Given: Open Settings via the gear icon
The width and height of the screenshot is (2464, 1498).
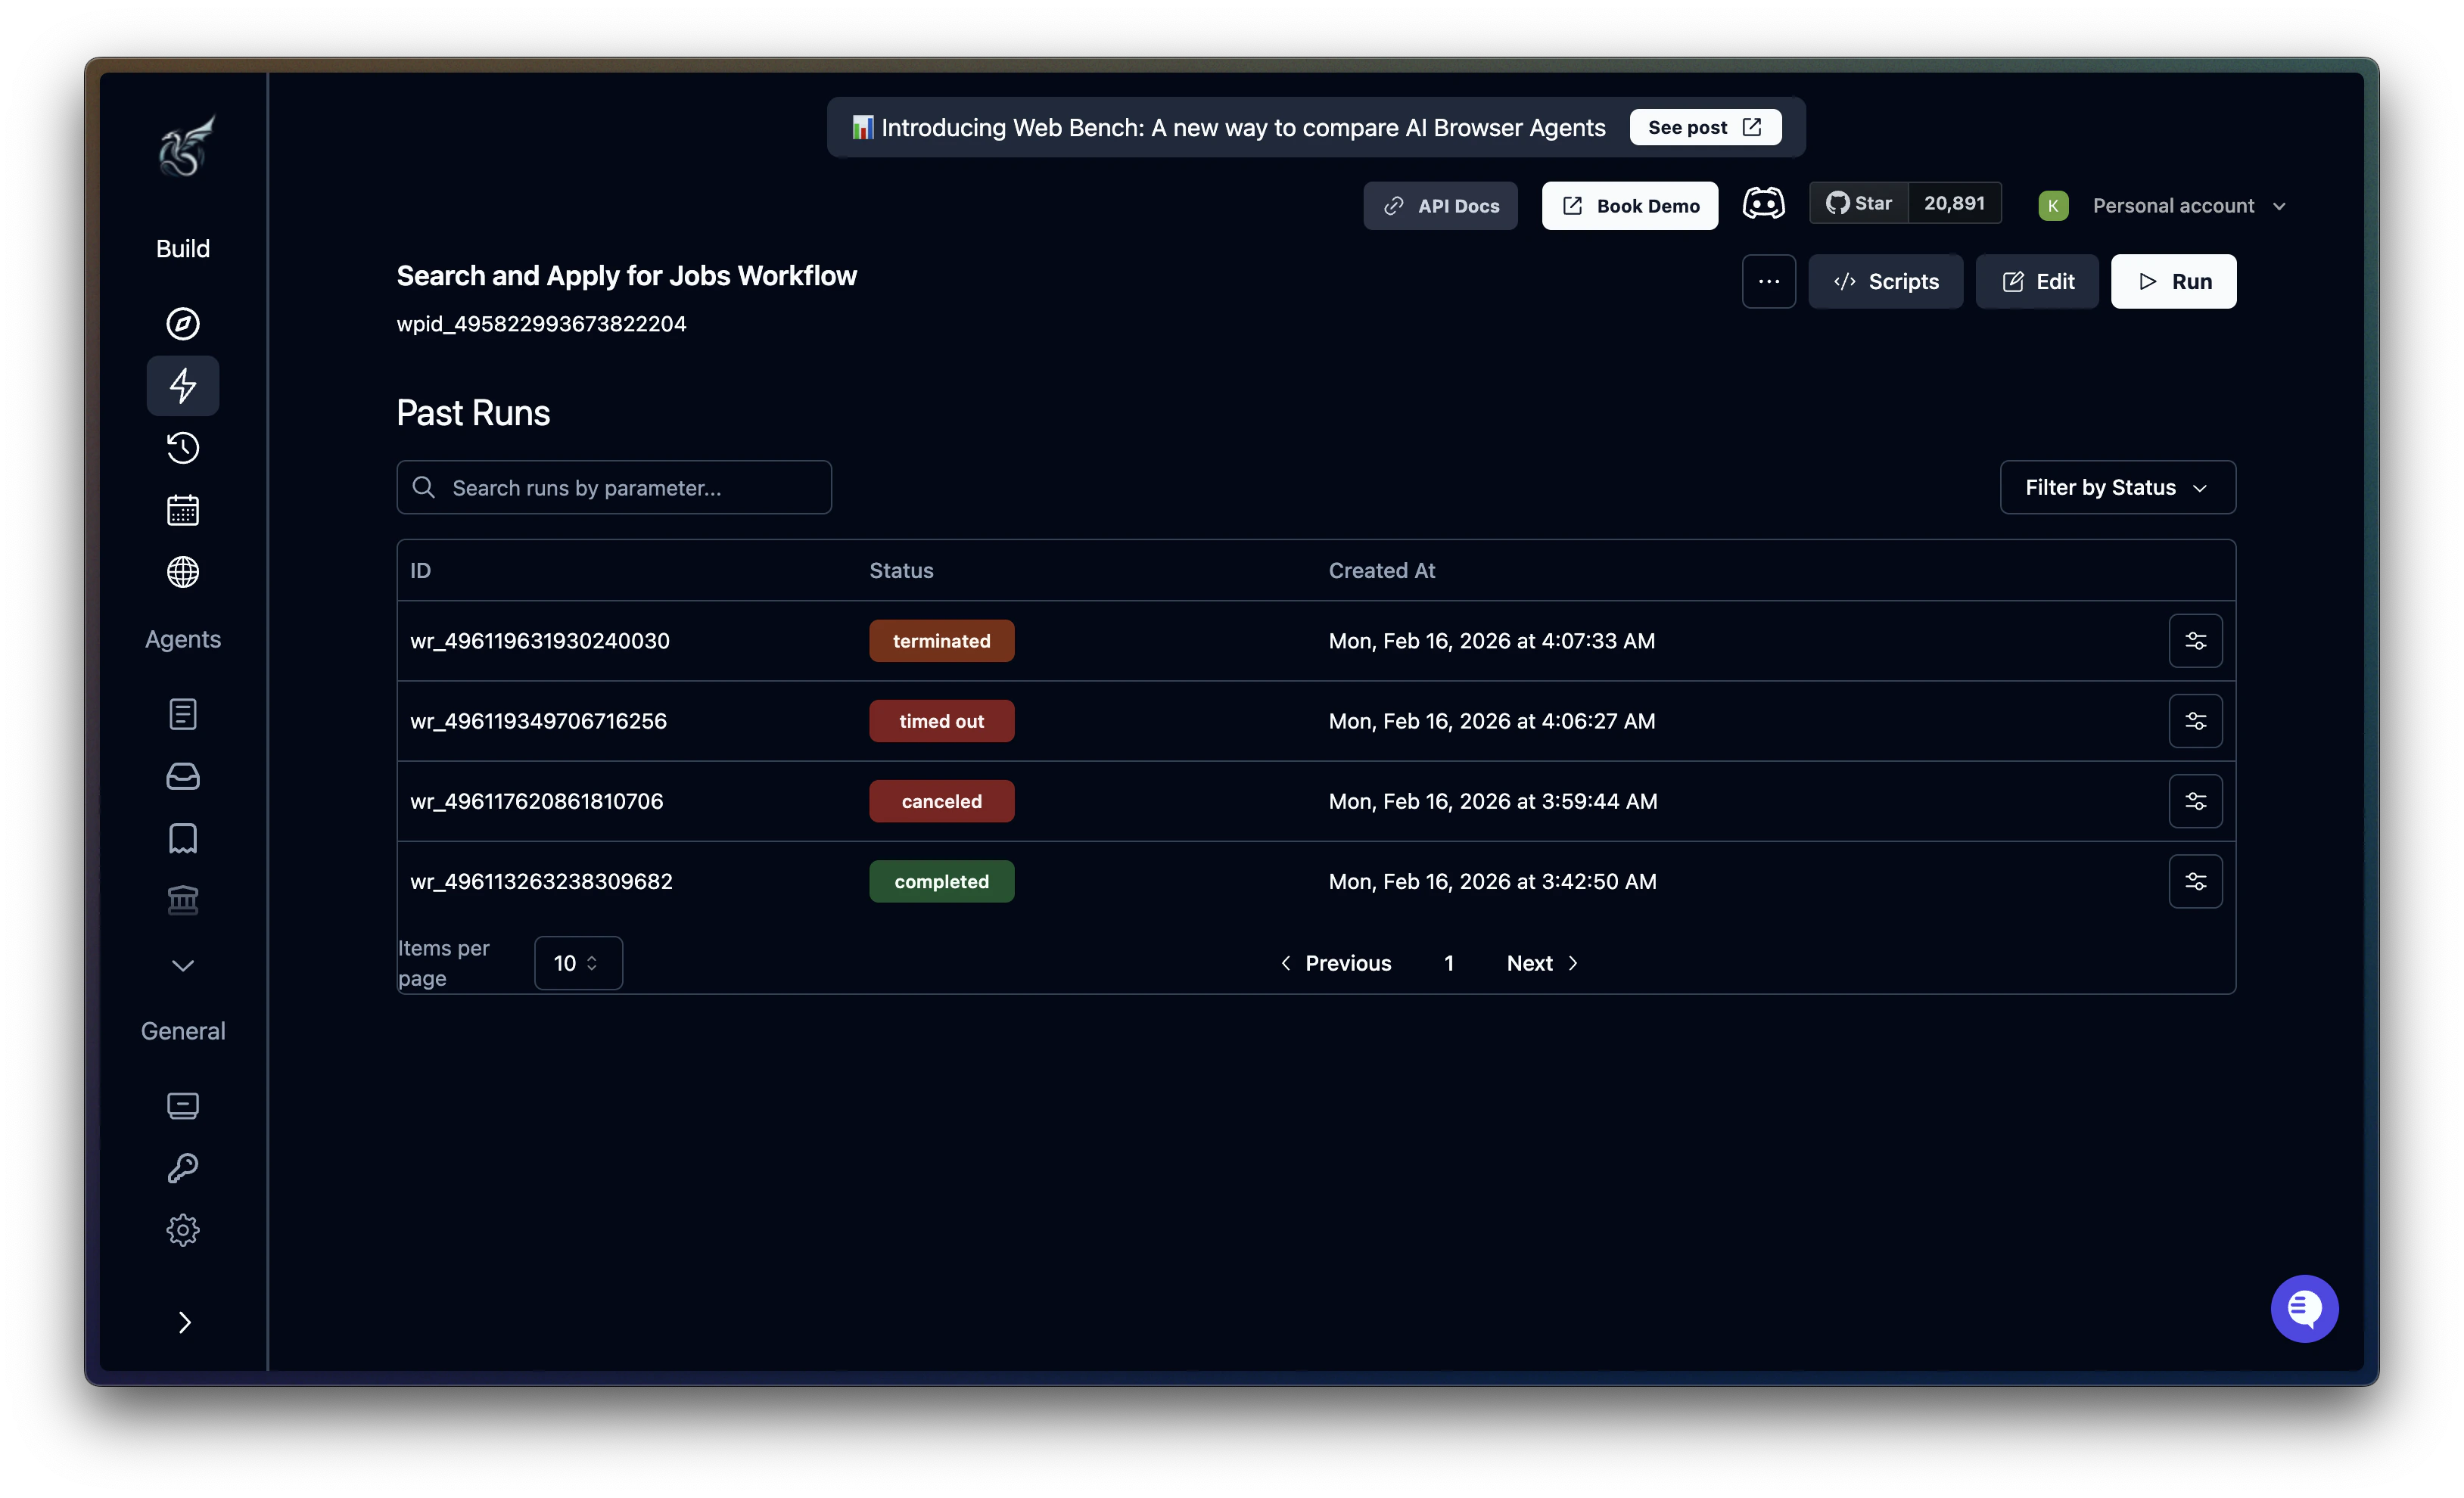Looking at the screenshot, I should 182,1229.
